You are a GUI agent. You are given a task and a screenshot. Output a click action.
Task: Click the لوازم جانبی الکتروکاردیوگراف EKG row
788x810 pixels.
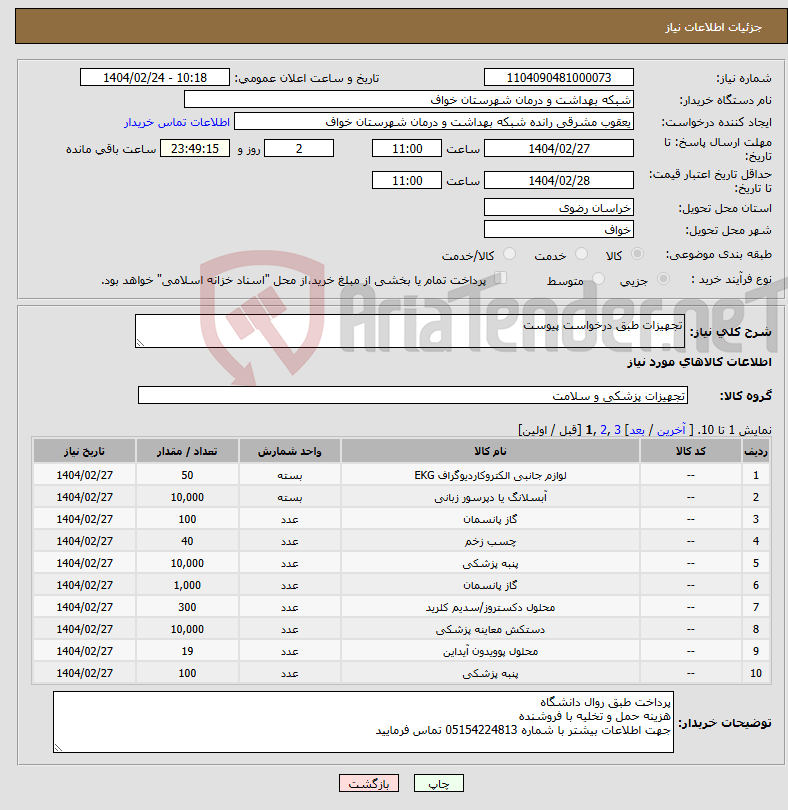pos(401,475)
